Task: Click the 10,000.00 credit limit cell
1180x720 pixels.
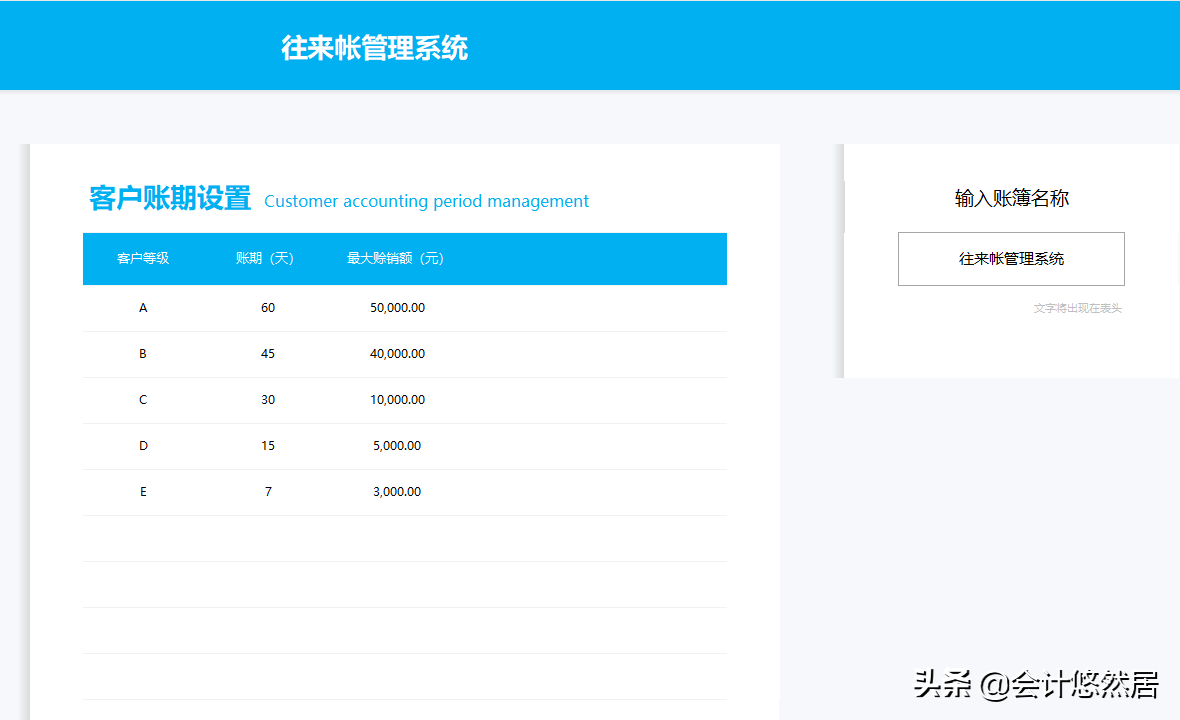Action: coord(396,399)
